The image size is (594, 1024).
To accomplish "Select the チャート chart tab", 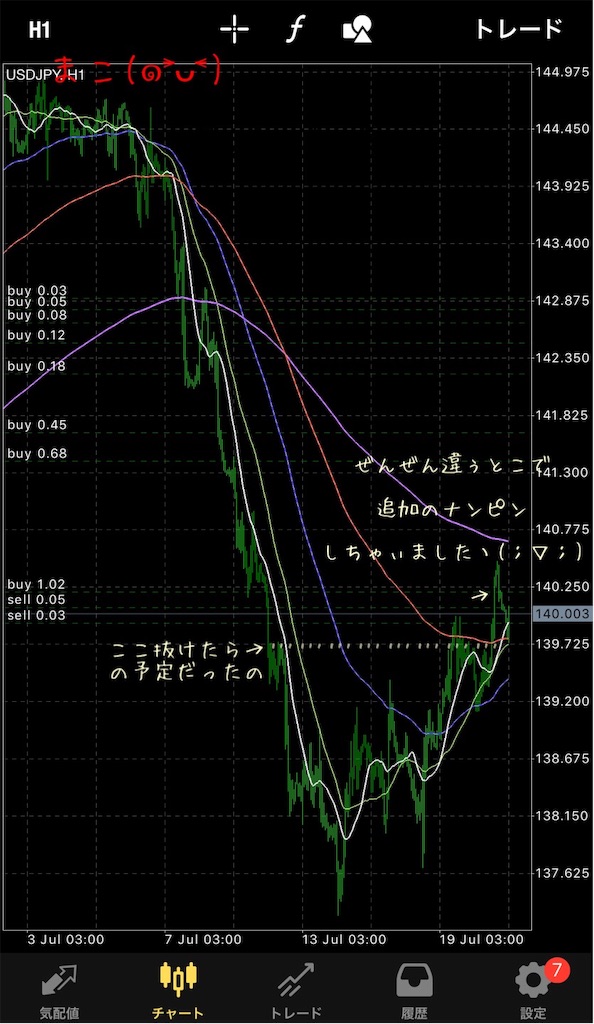I will [178, 990].
